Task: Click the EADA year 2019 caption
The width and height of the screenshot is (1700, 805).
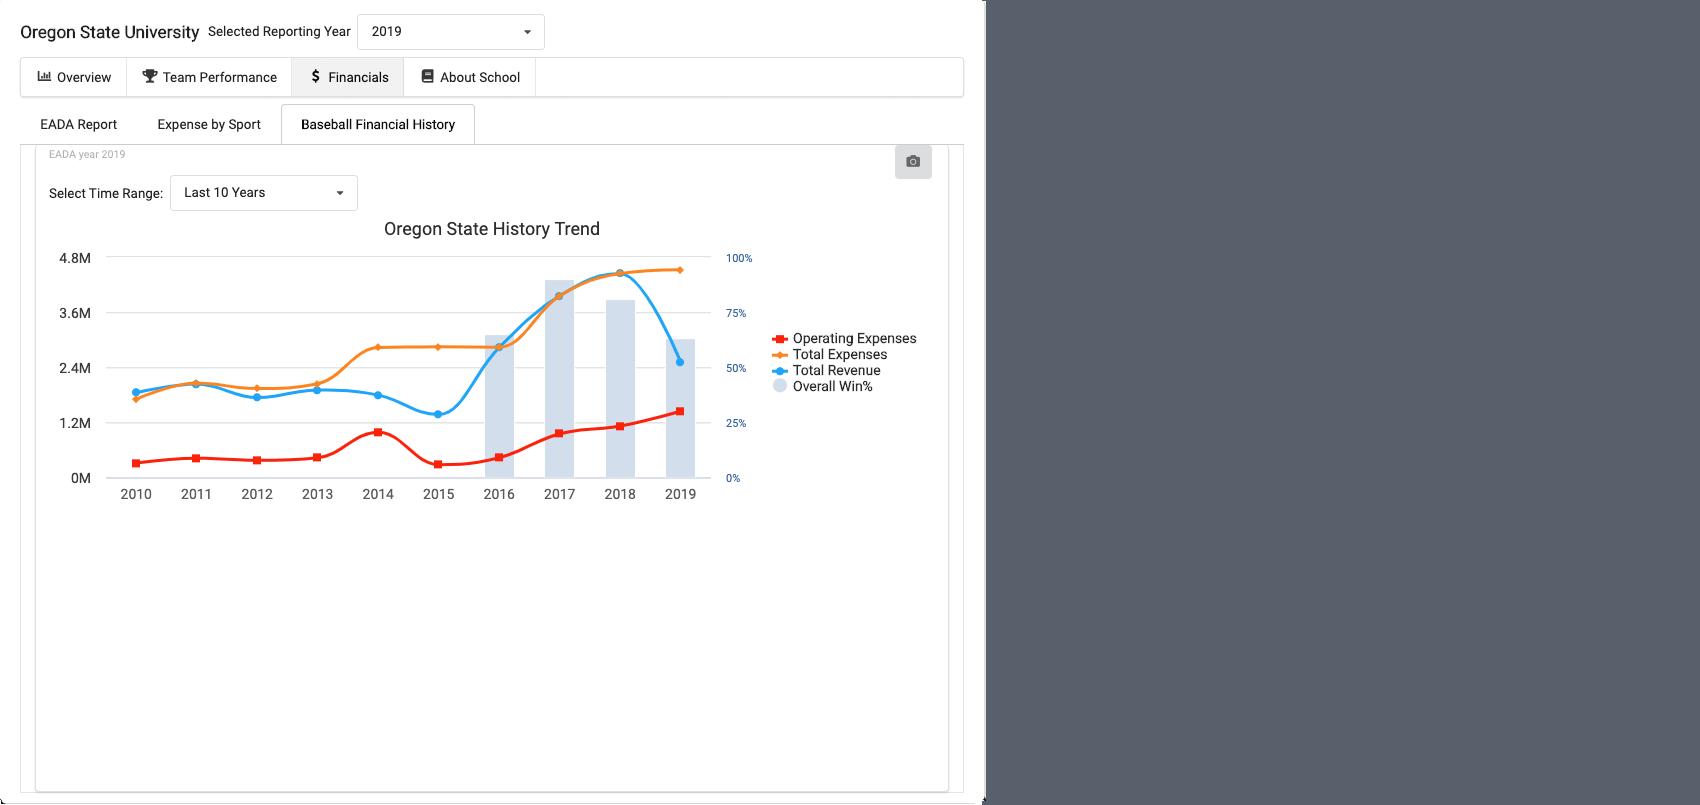Action: pos(87,154)
